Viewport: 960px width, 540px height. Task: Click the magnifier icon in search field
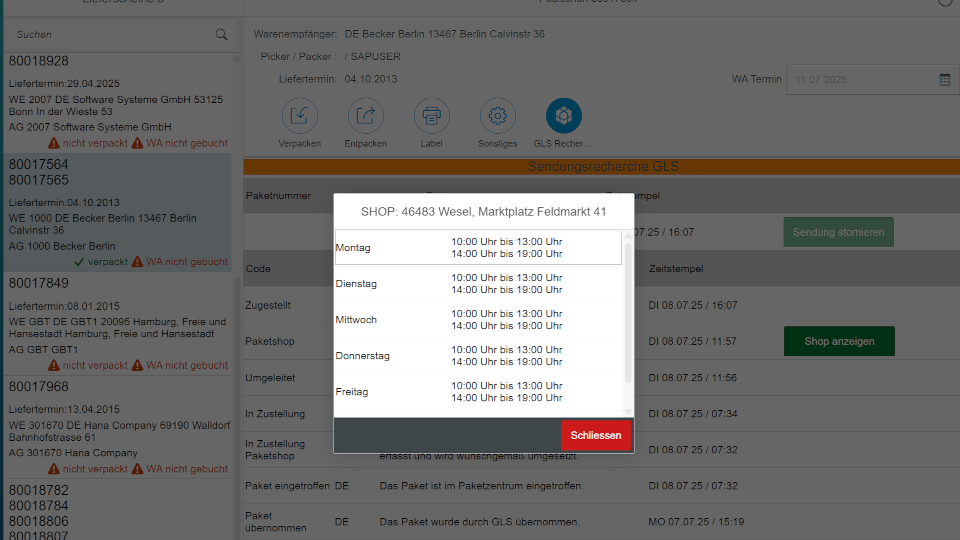coord(221,35)
